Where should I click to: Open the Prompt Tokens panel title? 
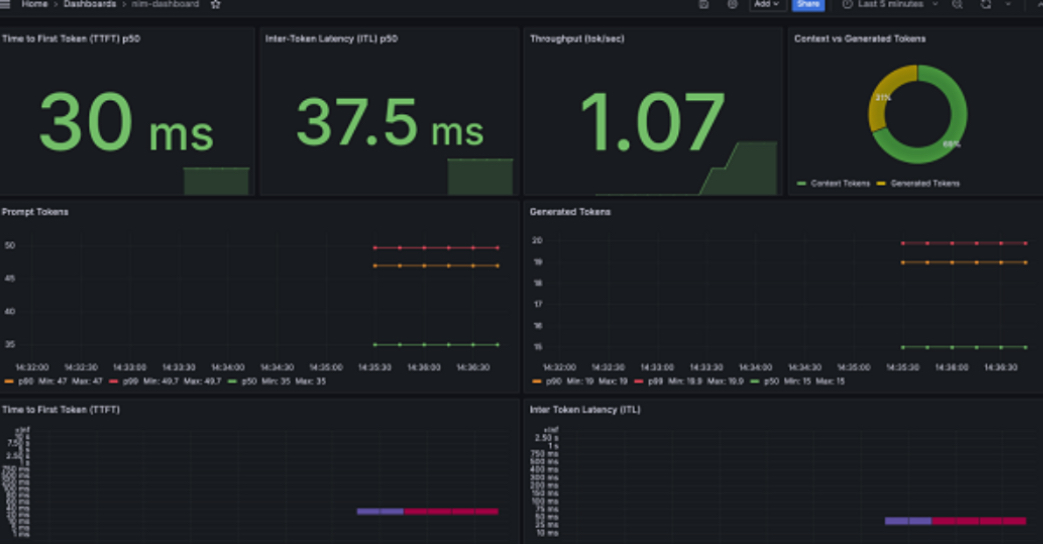(35, 211)
